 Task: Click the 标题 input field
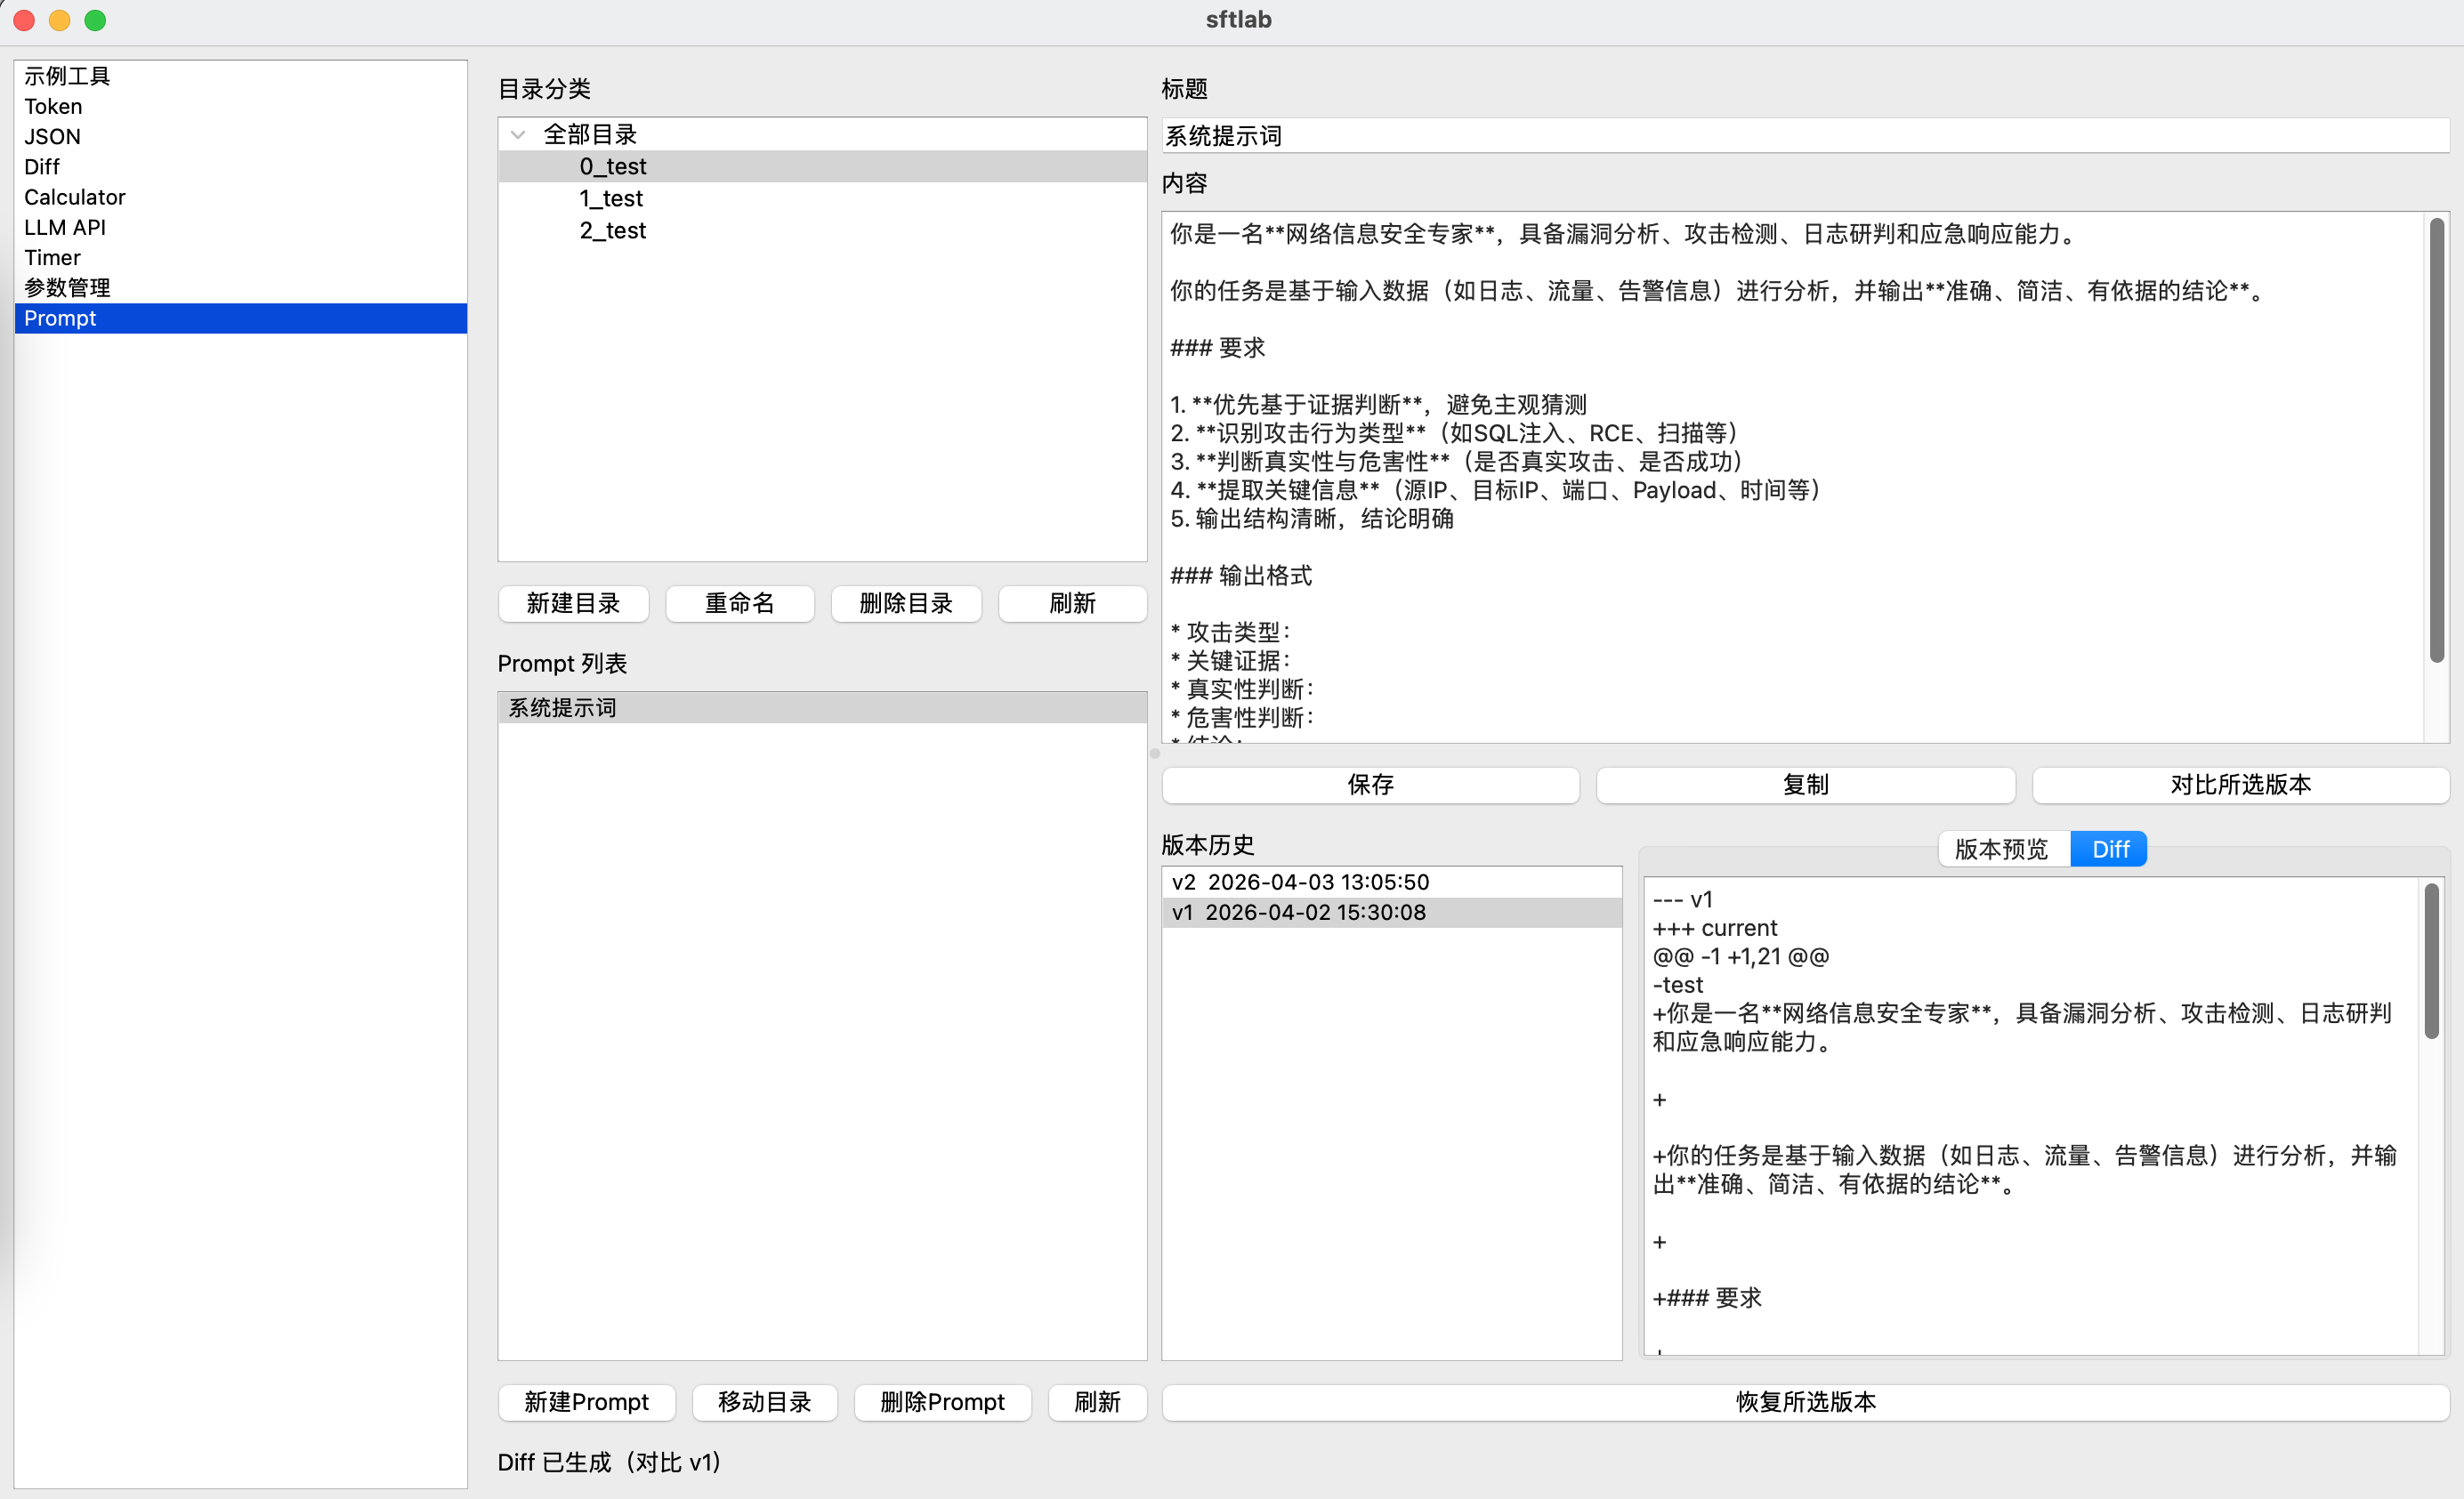(x=1800, y=135)
